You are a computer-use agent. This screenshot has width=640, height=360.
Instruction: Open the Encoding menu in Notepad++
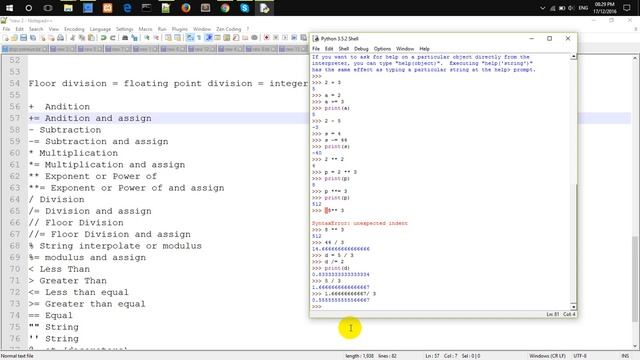click(x=74, y=29)
